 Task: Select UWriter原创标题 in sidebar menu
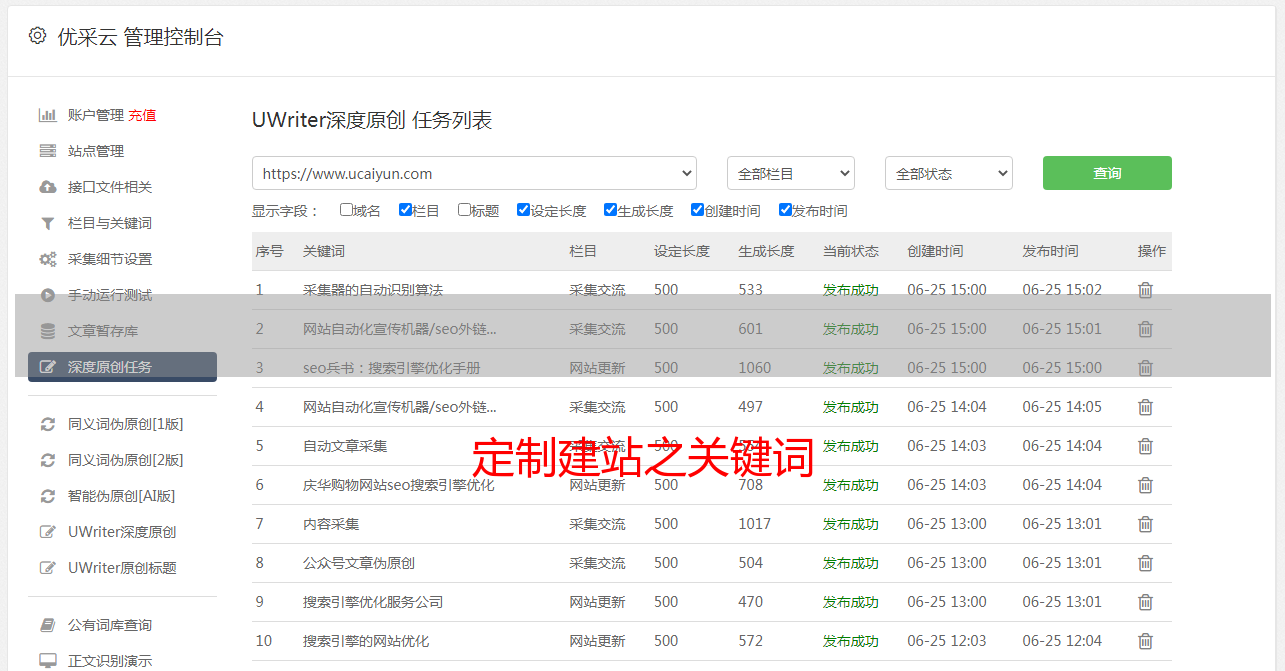click(x=122, y=568)
